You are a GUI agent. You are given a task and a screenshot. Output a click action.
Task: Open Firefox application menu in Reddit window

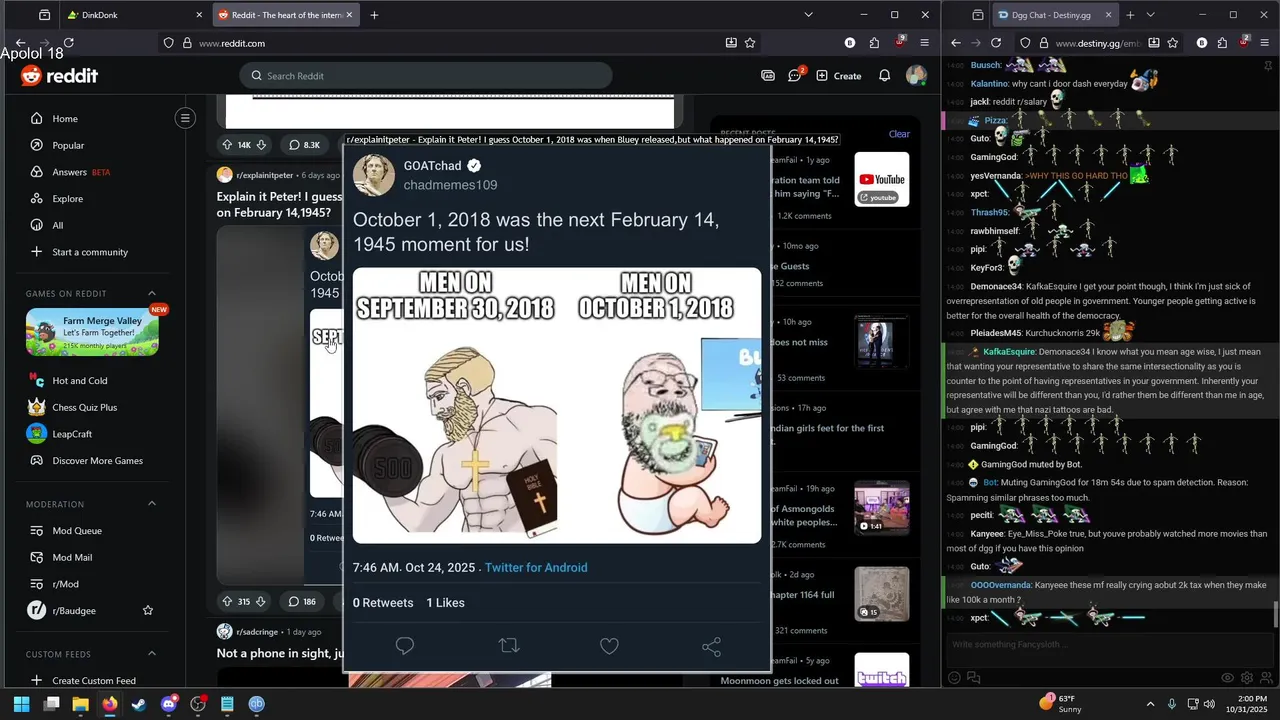(924, 43)
